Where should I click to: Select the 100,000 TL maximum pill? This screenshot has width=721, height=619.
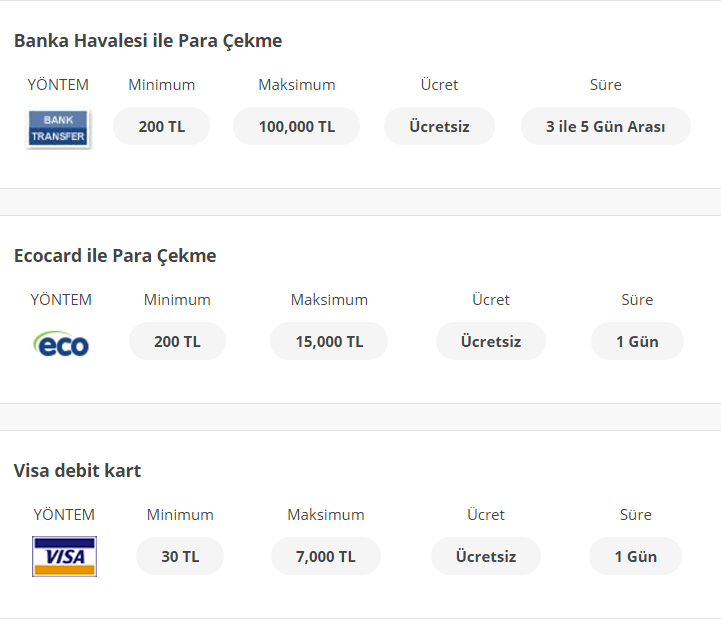click(296, 127)
